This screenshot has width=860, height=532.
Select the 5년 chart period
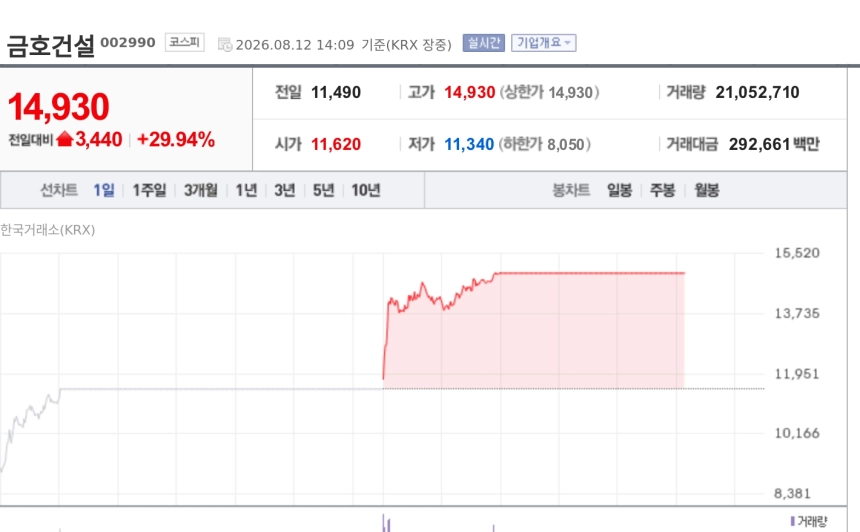tap(324, 190)
